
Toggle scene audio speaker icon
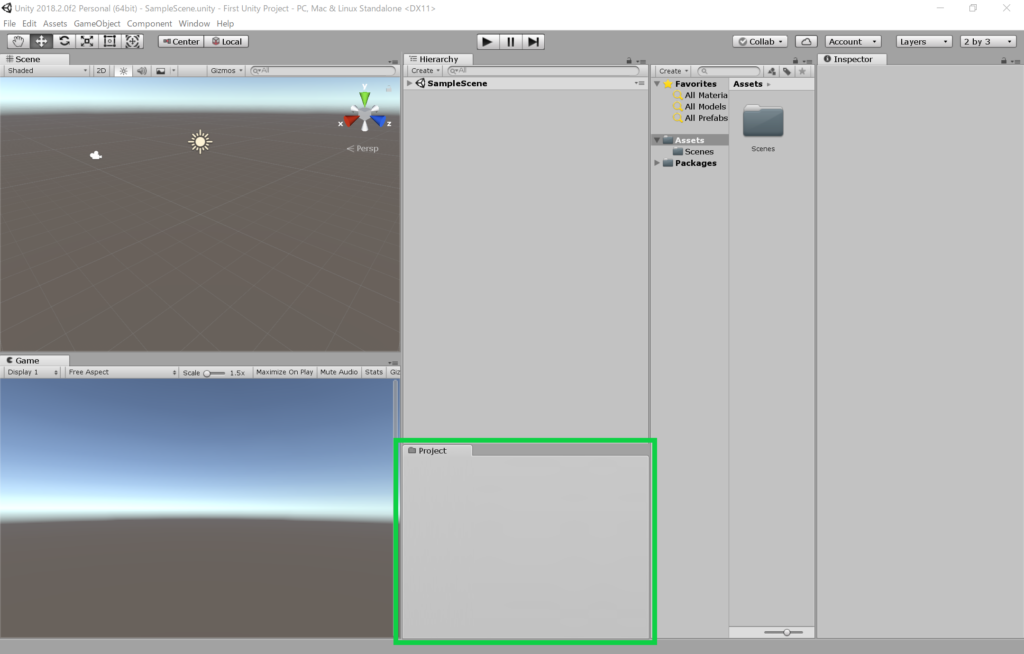[142, 71]
